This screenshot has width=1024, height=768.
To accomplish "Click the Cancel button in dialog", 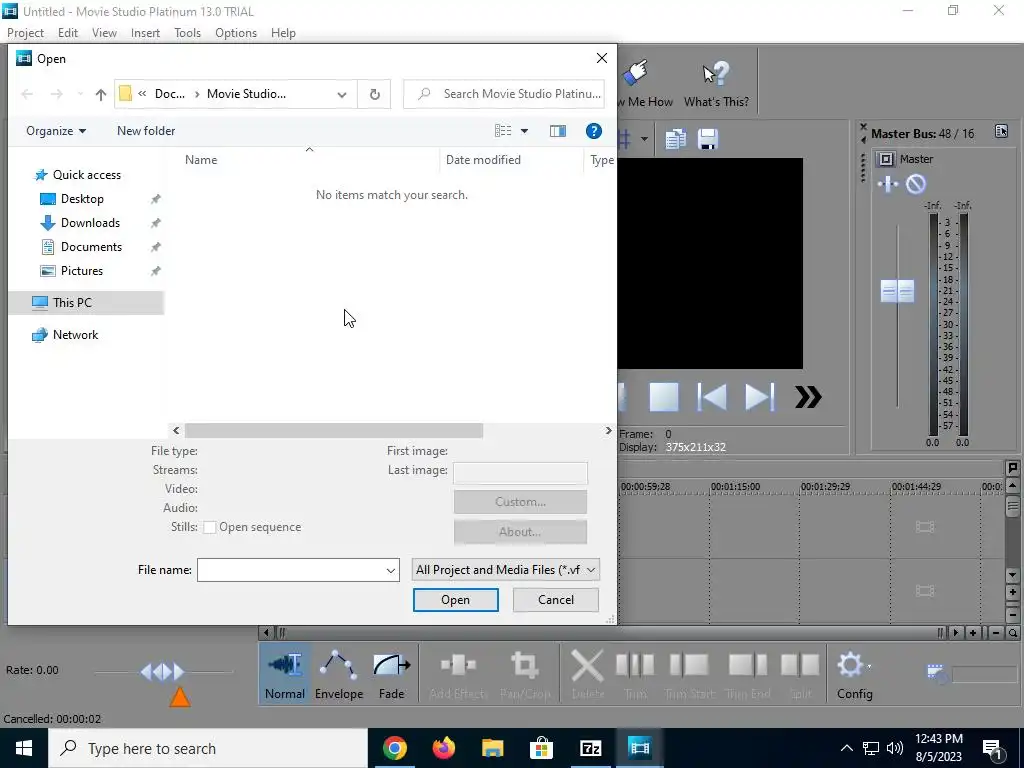I will [x=556, y=600].
